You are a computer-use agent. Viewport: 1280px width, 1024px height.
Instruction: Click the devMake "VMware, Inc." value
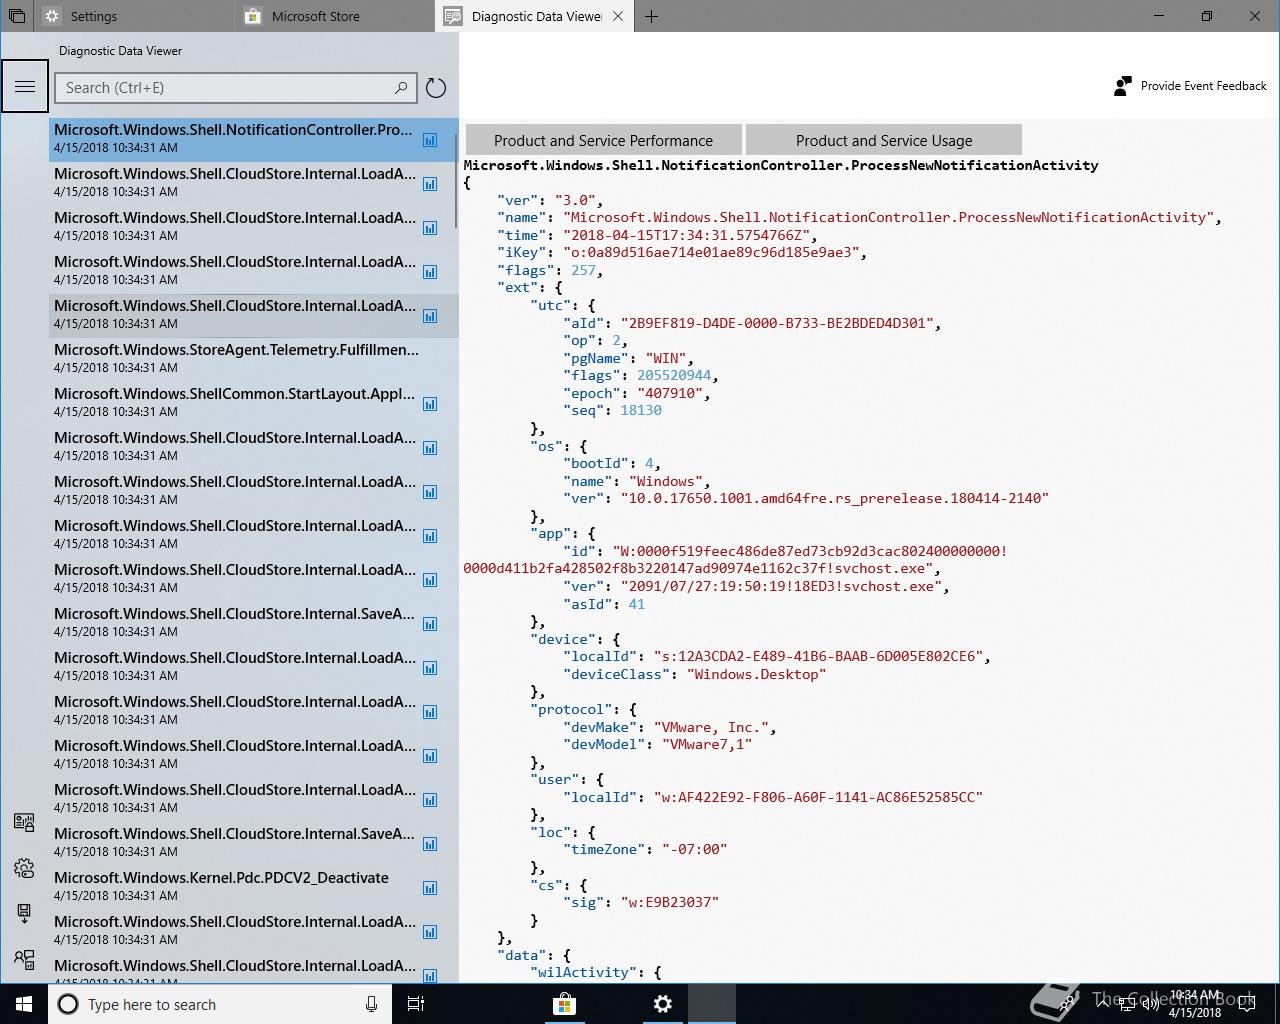pyautogui.click(x=712, y=727)
